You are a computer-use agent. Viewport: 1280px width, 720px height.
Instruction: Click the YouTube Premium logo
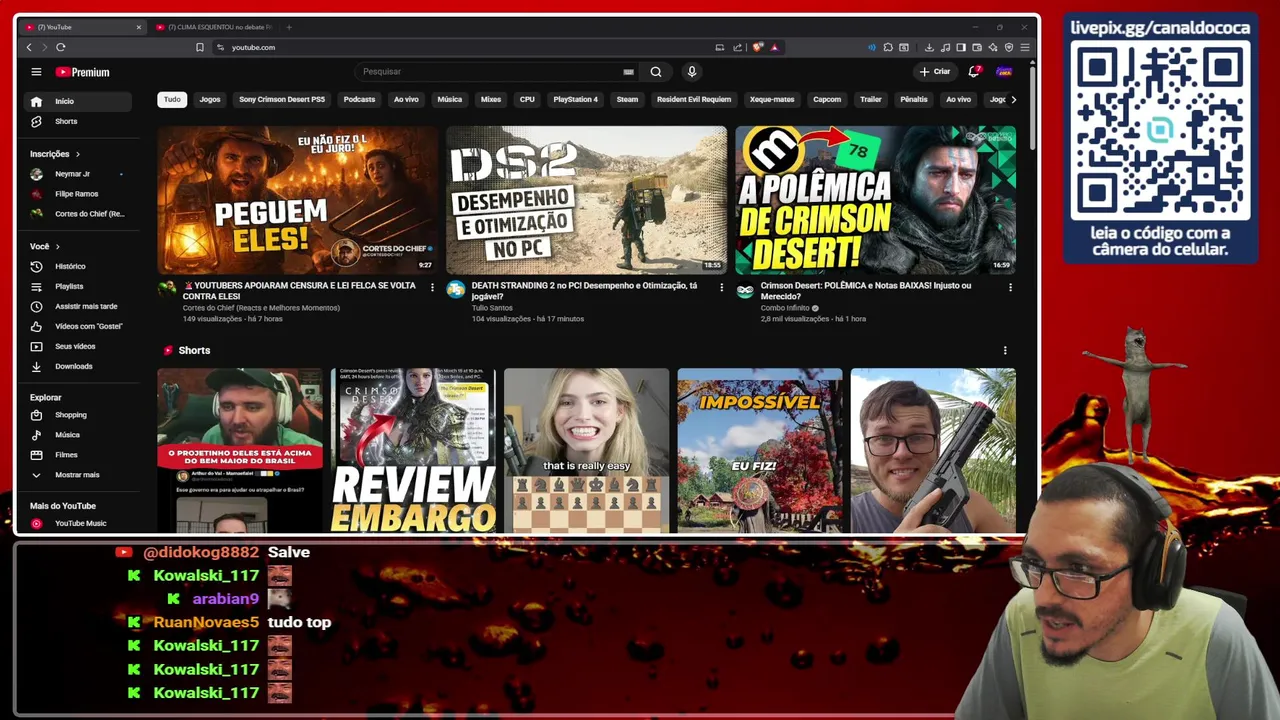[x=83, y=72]
